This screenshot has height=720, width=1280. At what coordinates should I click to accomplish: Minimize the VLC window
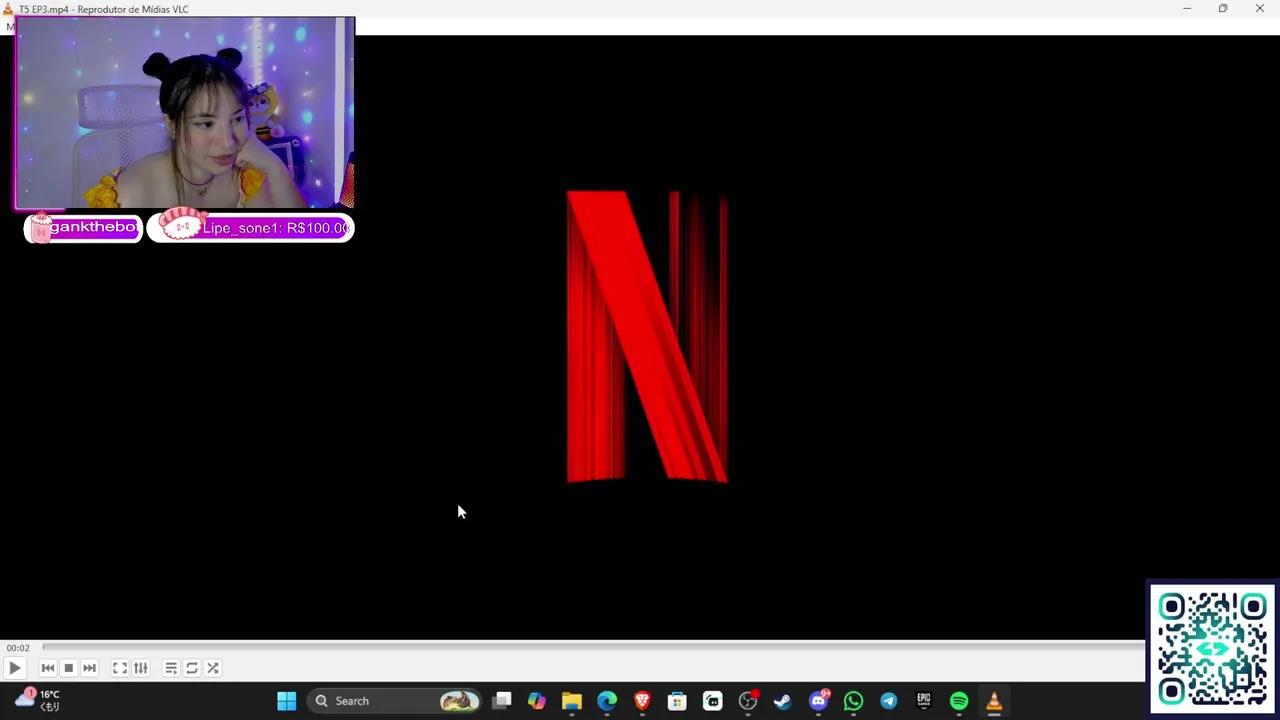1187,9
